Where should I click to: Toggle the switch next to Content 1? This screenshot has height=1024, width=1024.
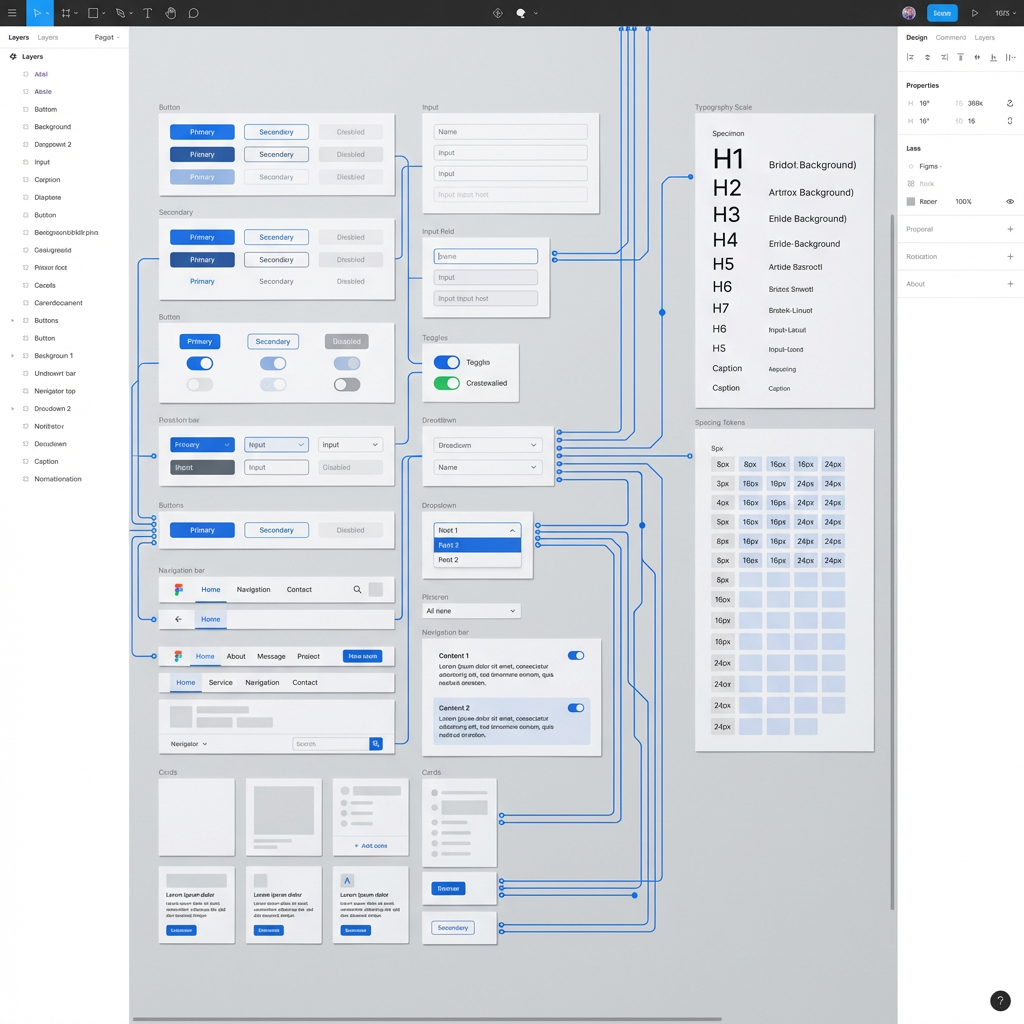coord(575,655)
